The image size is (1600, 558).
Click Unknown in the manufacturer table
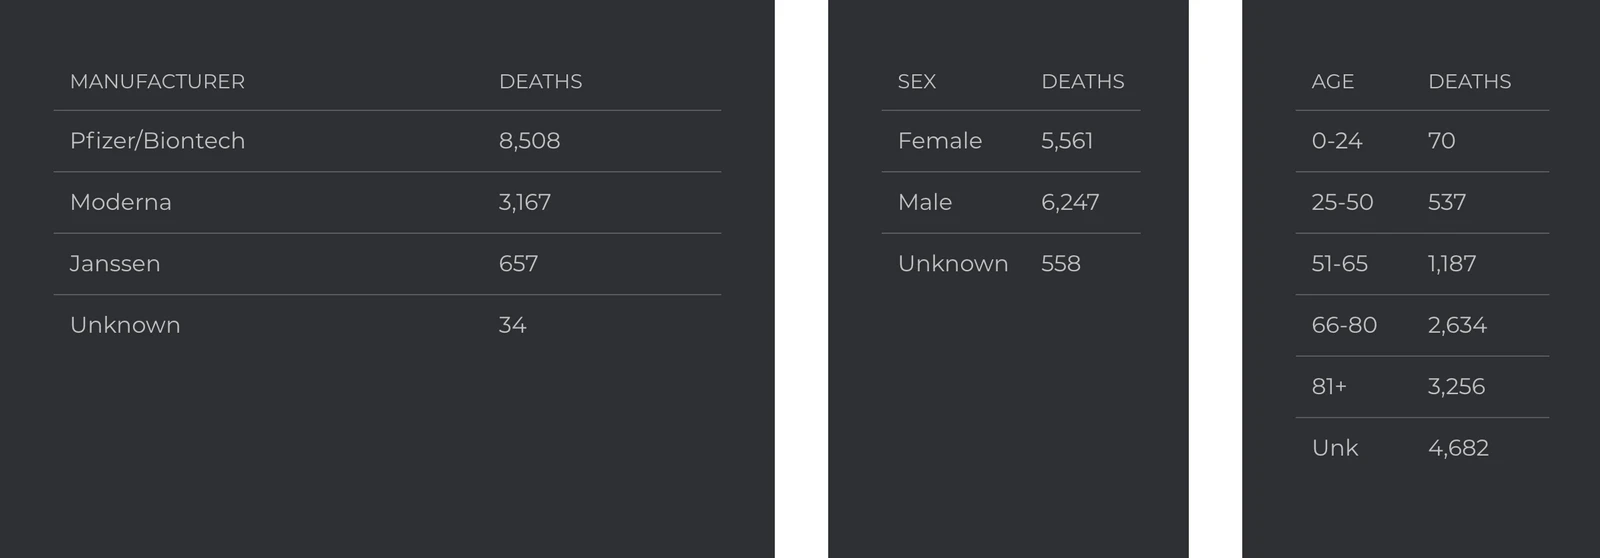coord(125,325)
